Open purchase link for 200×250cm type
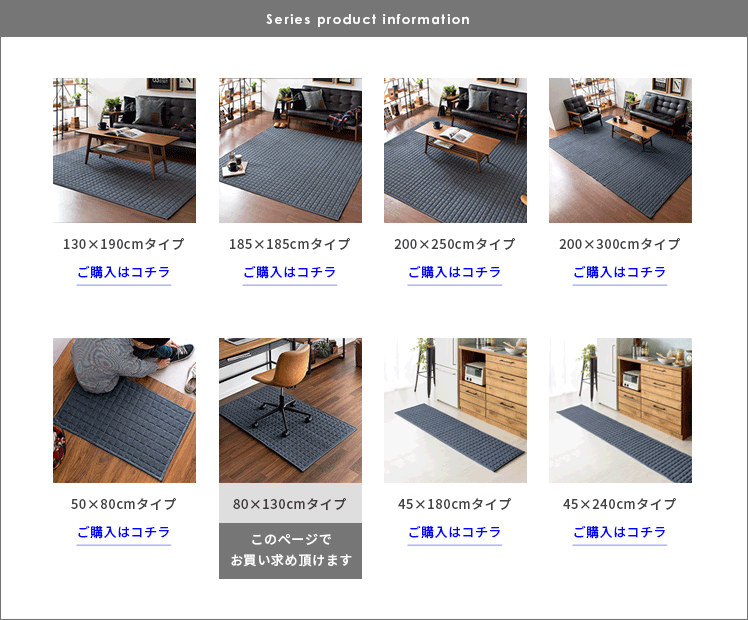 (455, 272)
